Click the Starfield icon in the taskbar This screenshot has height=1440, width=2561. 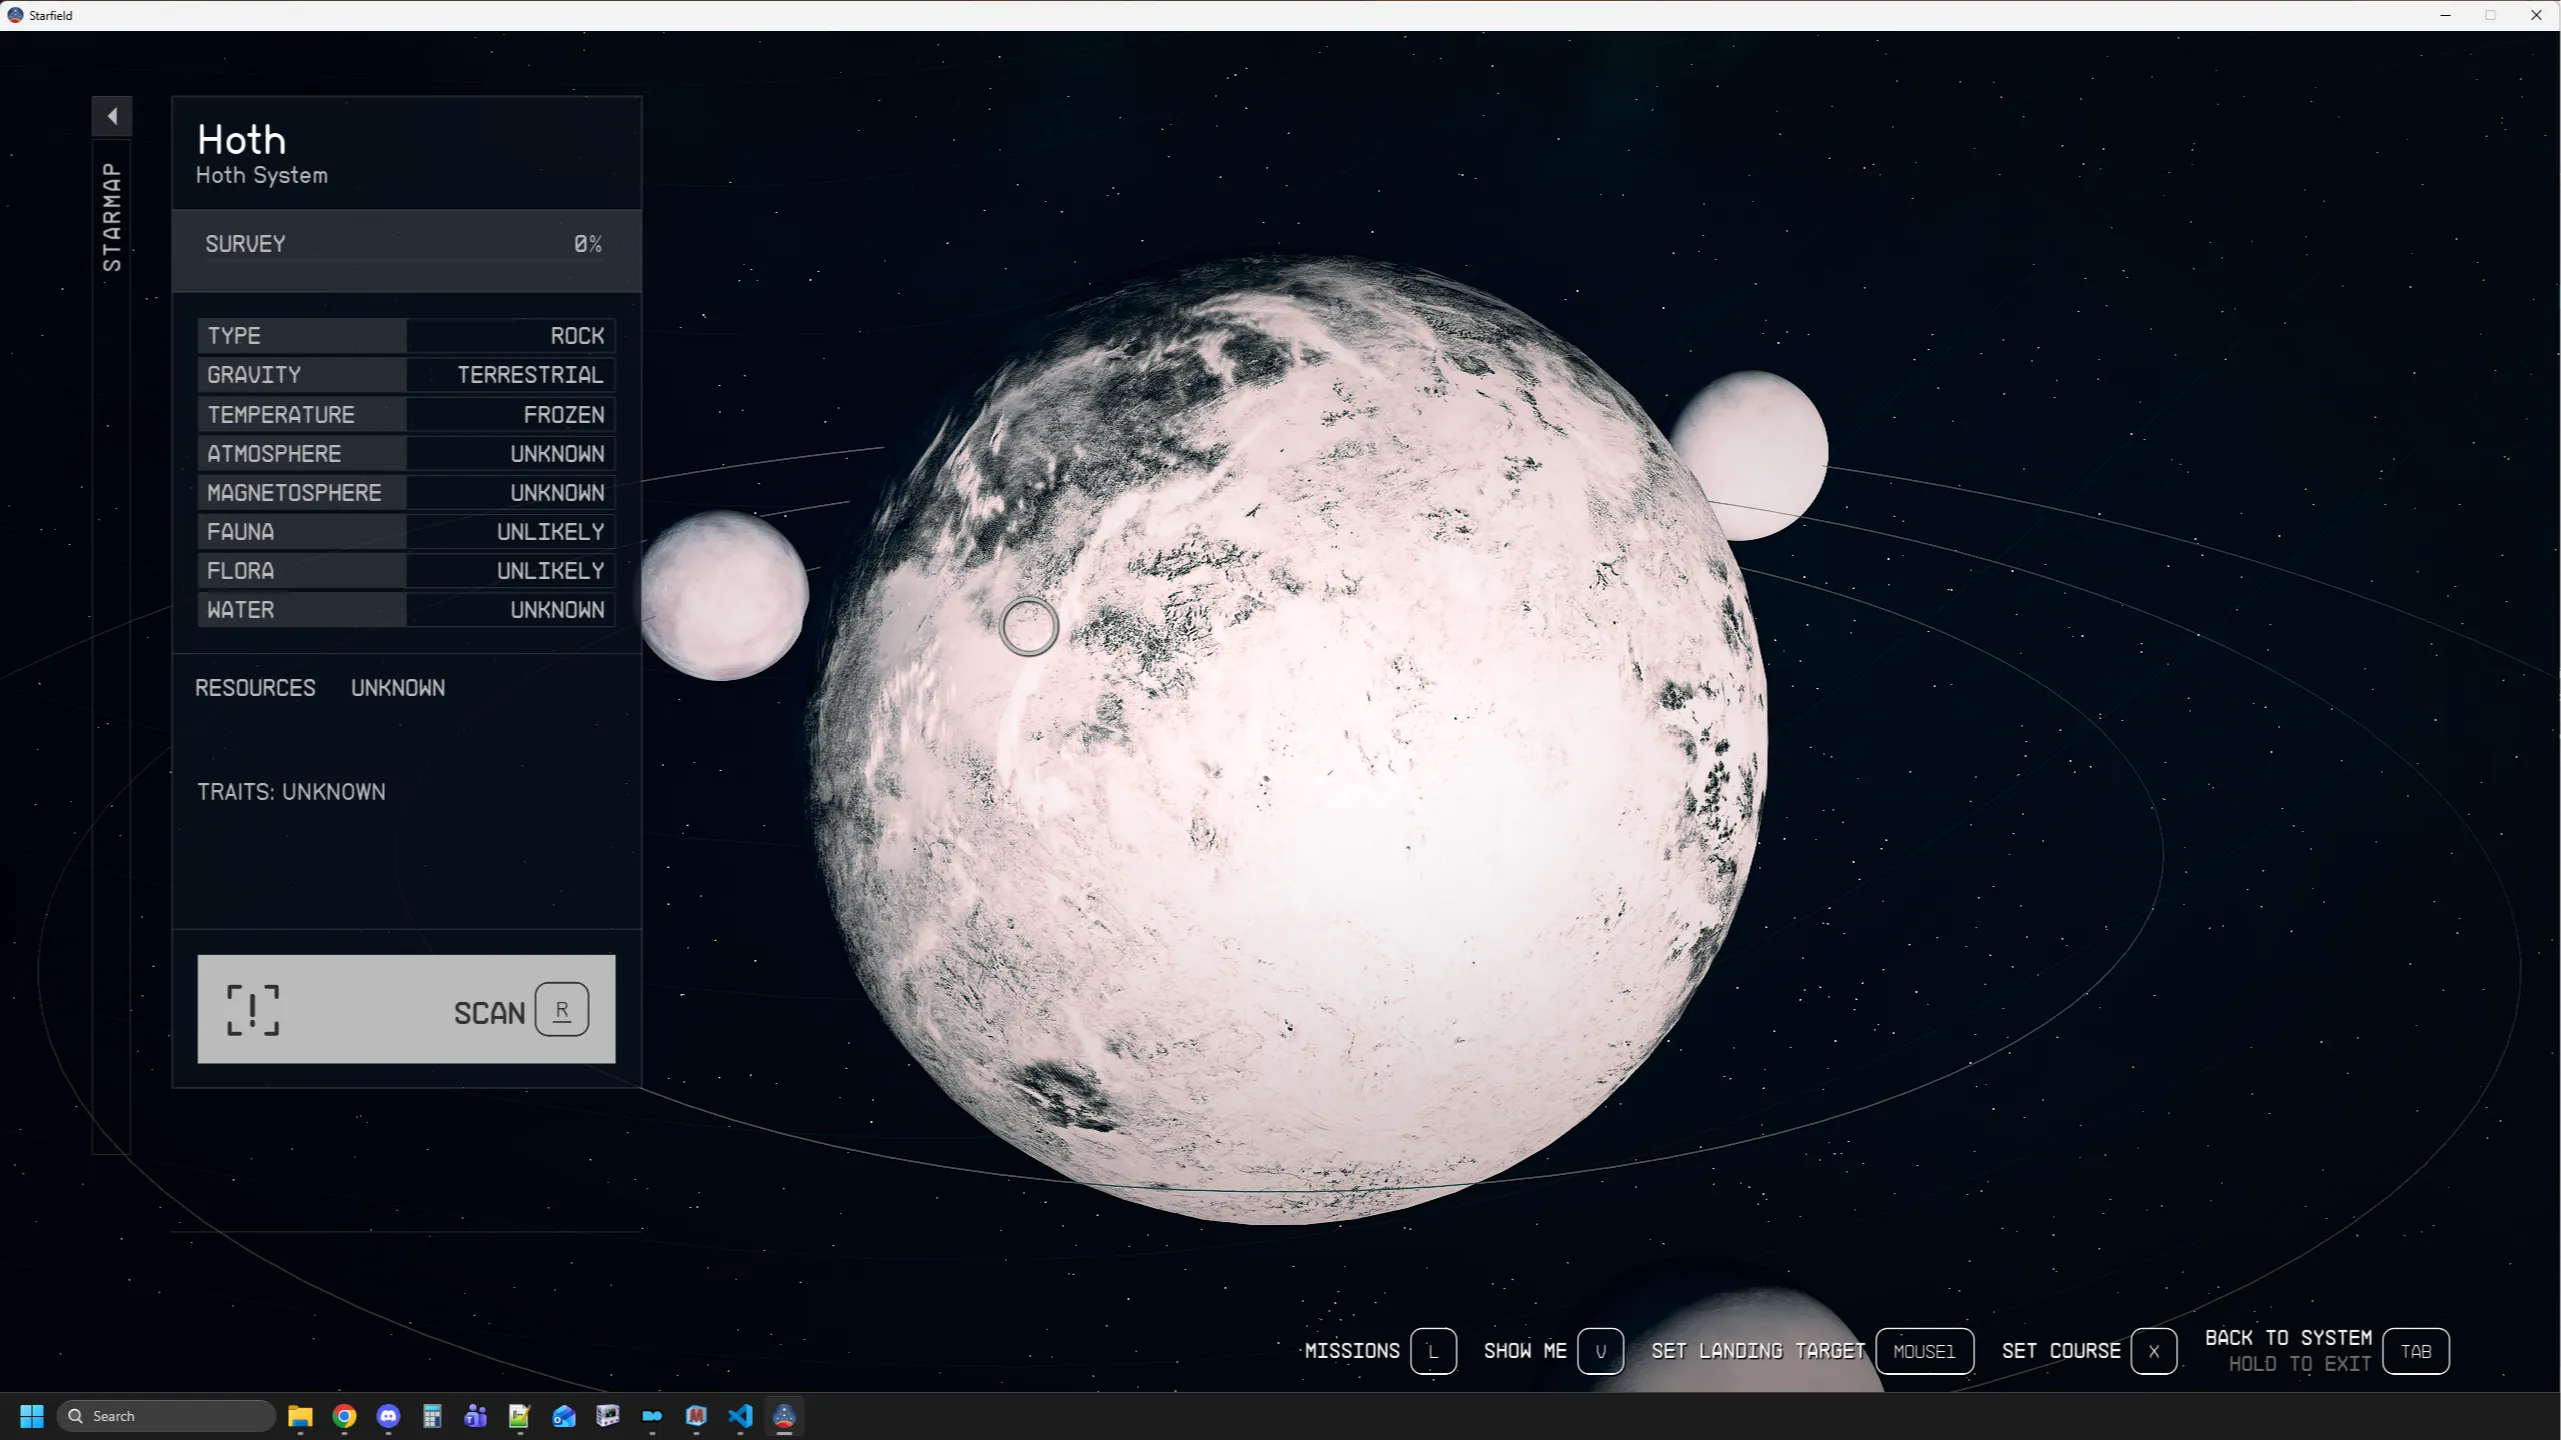pyautogui.click(x=784, y=1416)
